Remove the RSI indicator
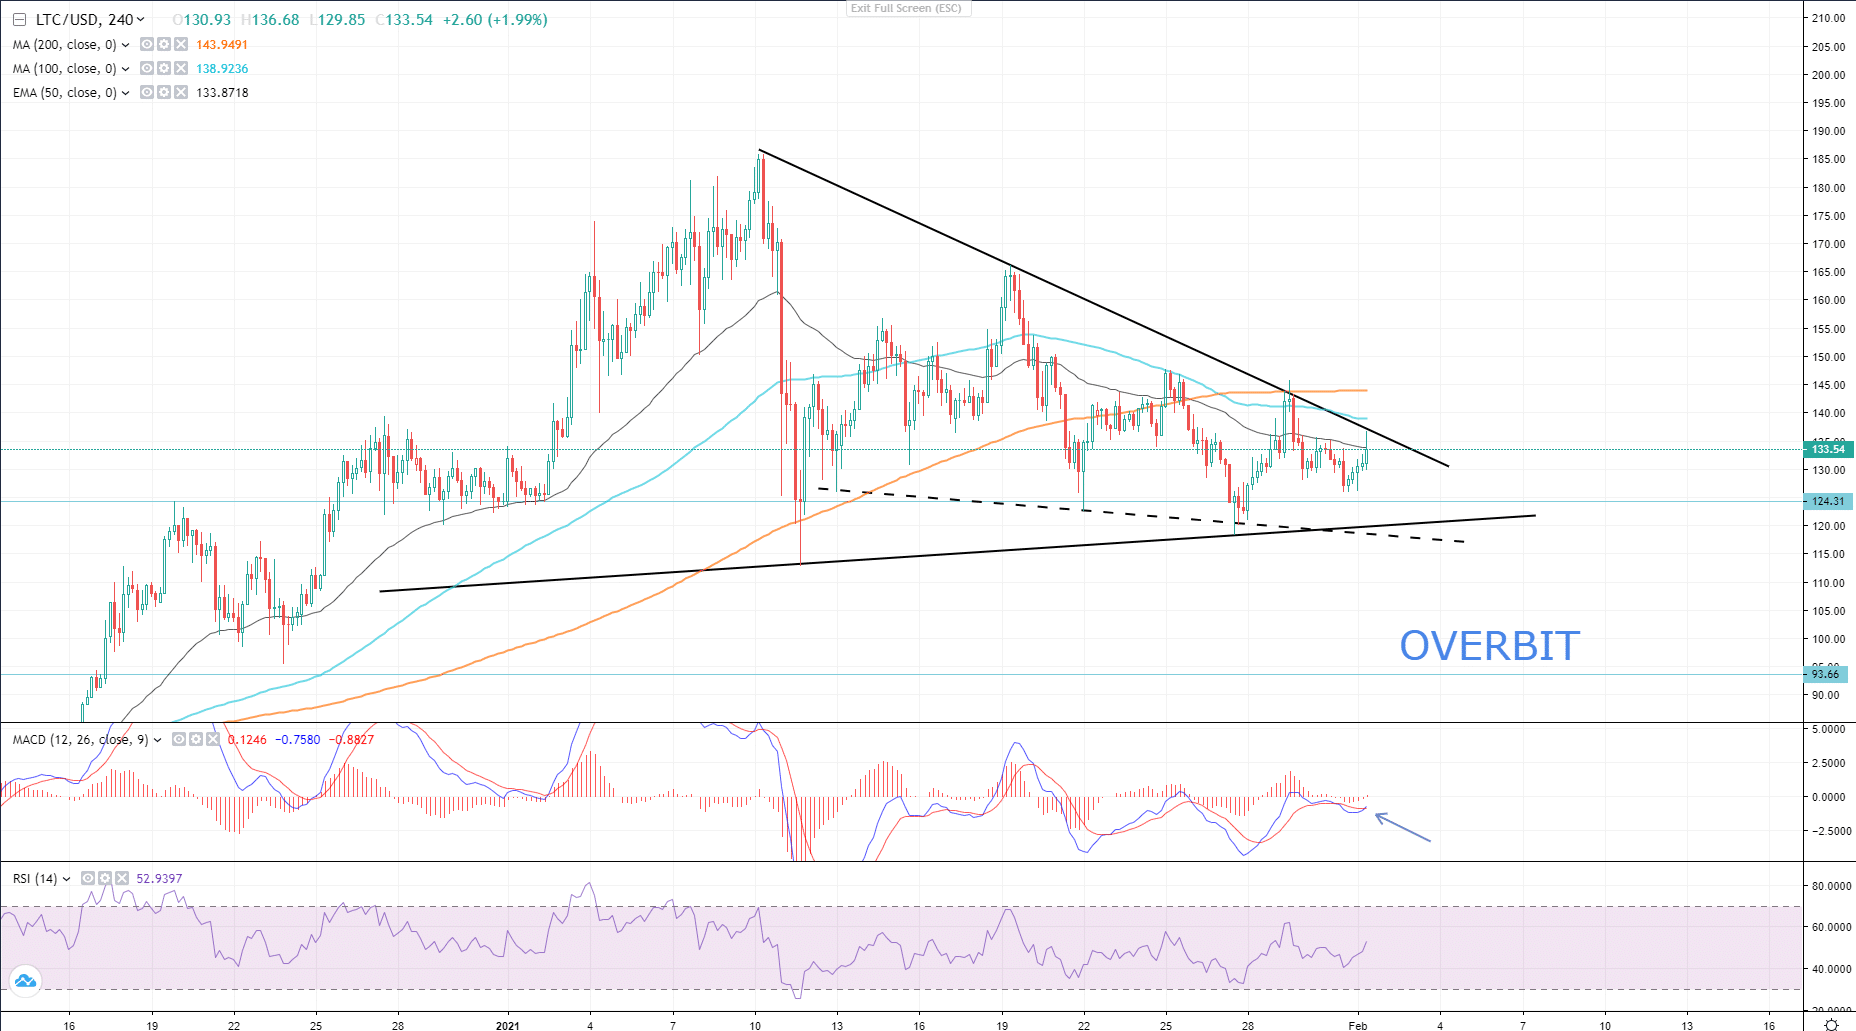Viewport: 1856px width, 1031px height. tap(122, 879)
